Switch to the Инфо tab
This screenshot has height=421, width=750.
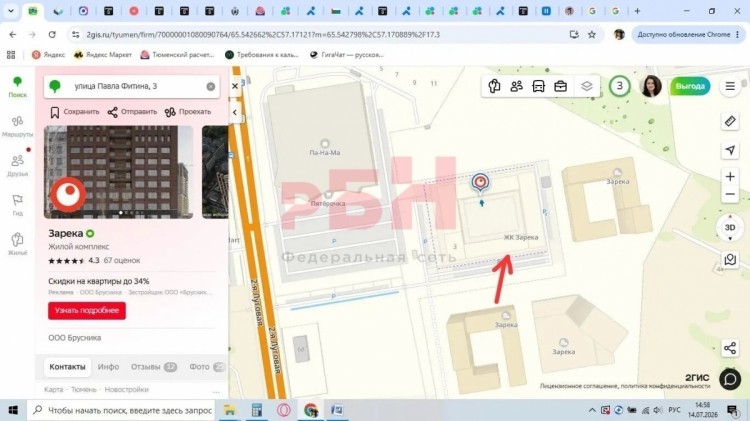pos(108,367)
